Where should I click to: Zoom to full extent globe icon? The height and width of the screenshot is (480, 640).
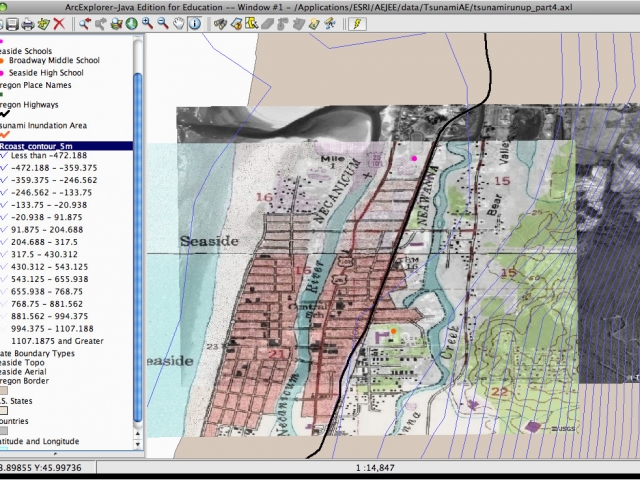click(131, 24)
